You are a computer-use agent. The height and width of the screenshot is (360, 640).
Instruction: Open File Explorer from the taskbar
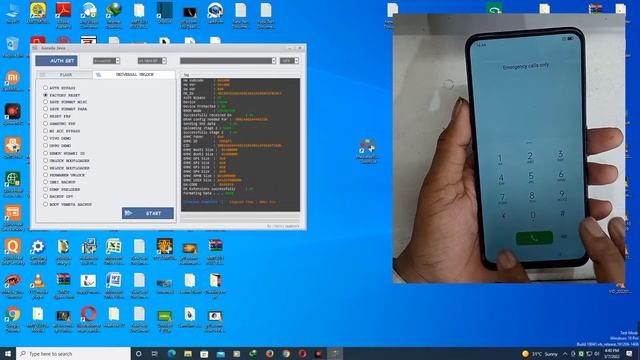[188, 353]
